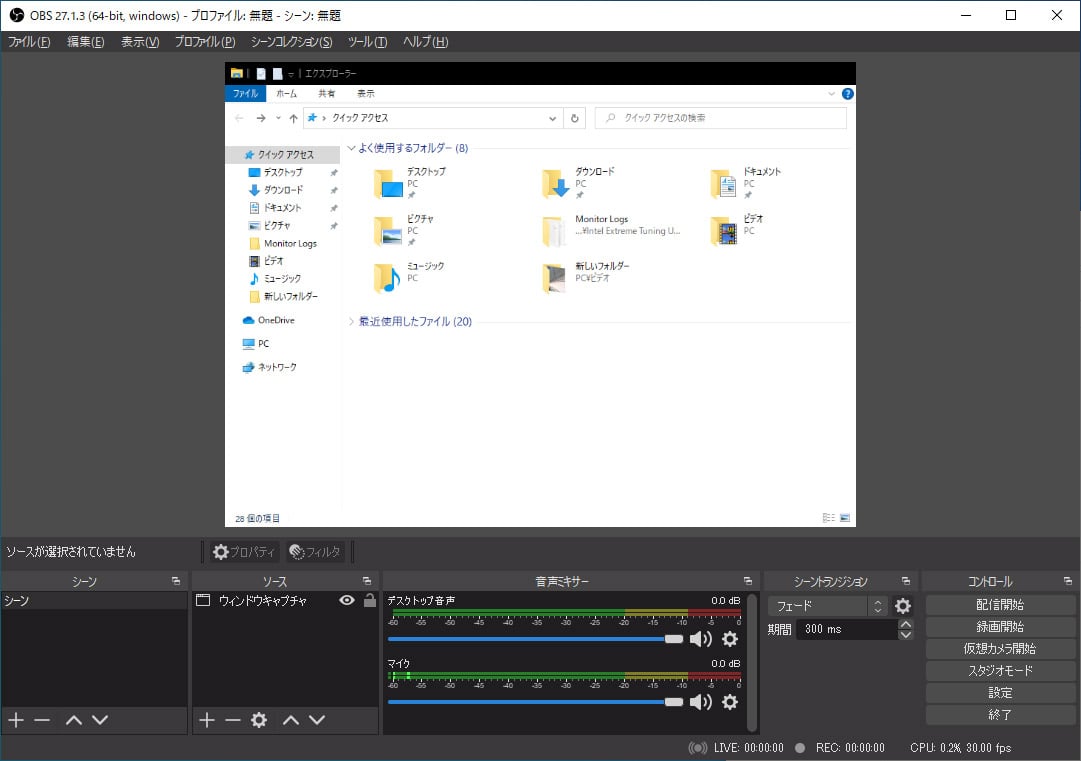Move source up in Sources panel

tap(291, 720)
